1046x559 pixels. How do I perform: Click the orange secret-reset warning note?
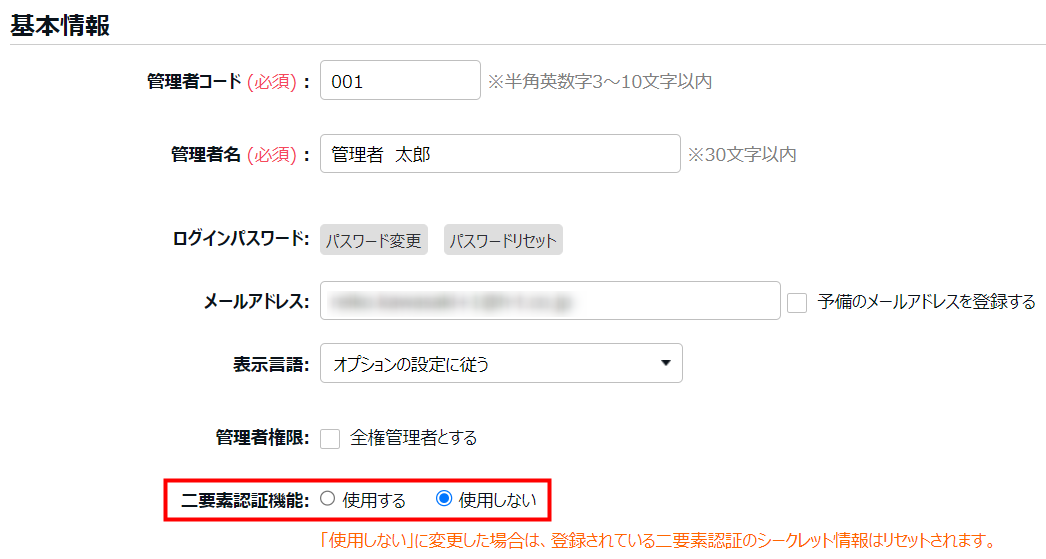click(x=656, y=541)
